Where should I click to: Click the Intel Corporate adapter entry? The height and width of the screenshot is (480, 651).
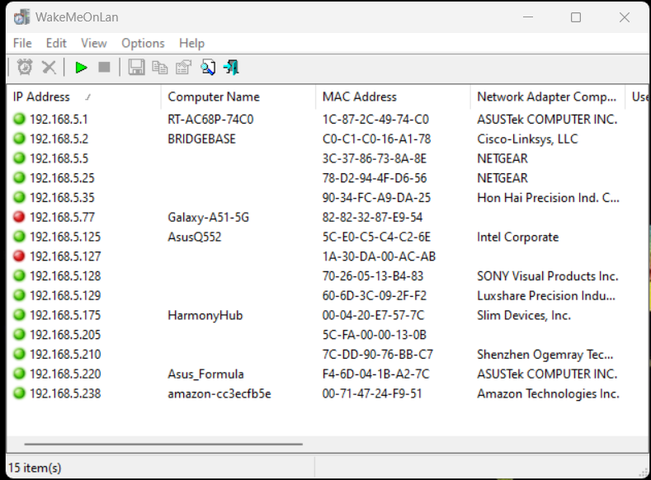click(x=517, y=237)
